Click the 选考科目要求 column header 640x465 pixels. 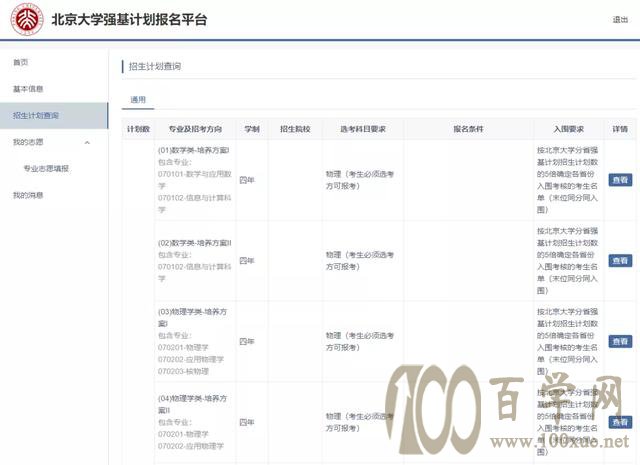(363, 129)
